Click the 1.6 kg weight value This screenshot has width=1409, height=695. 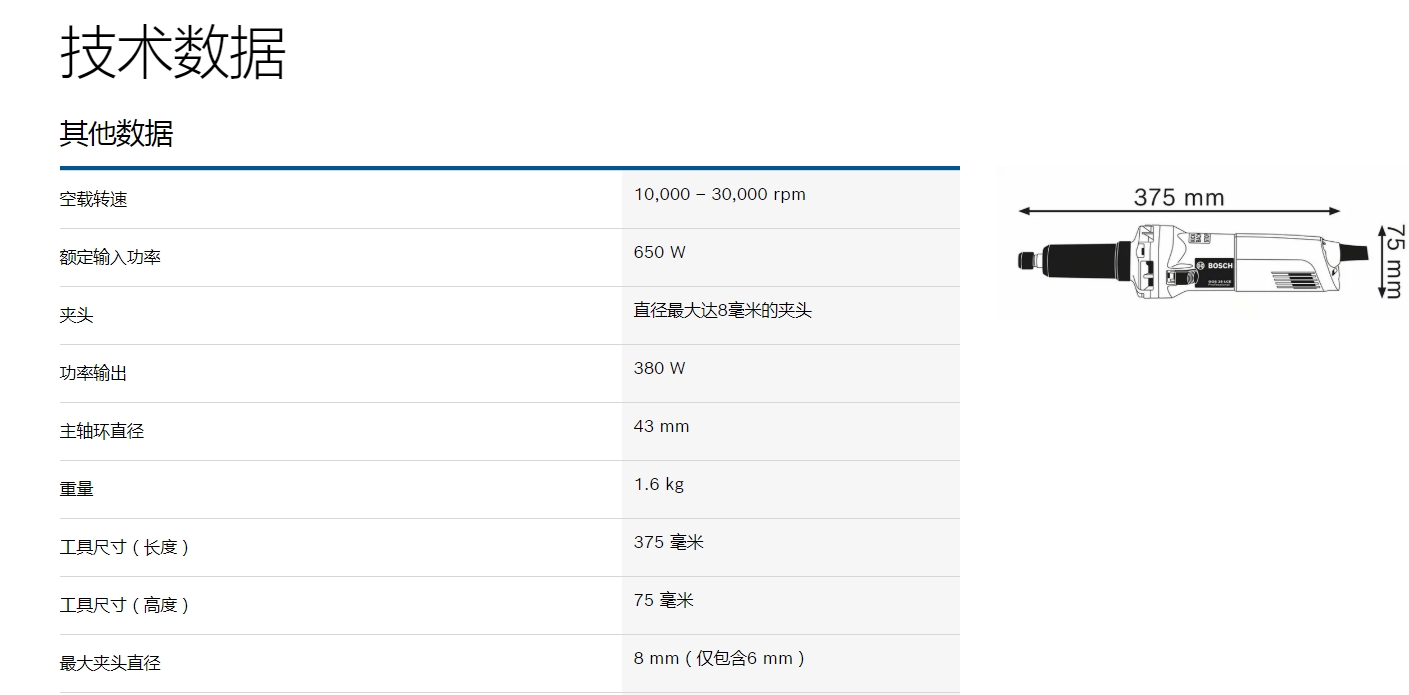click(658, 484)
